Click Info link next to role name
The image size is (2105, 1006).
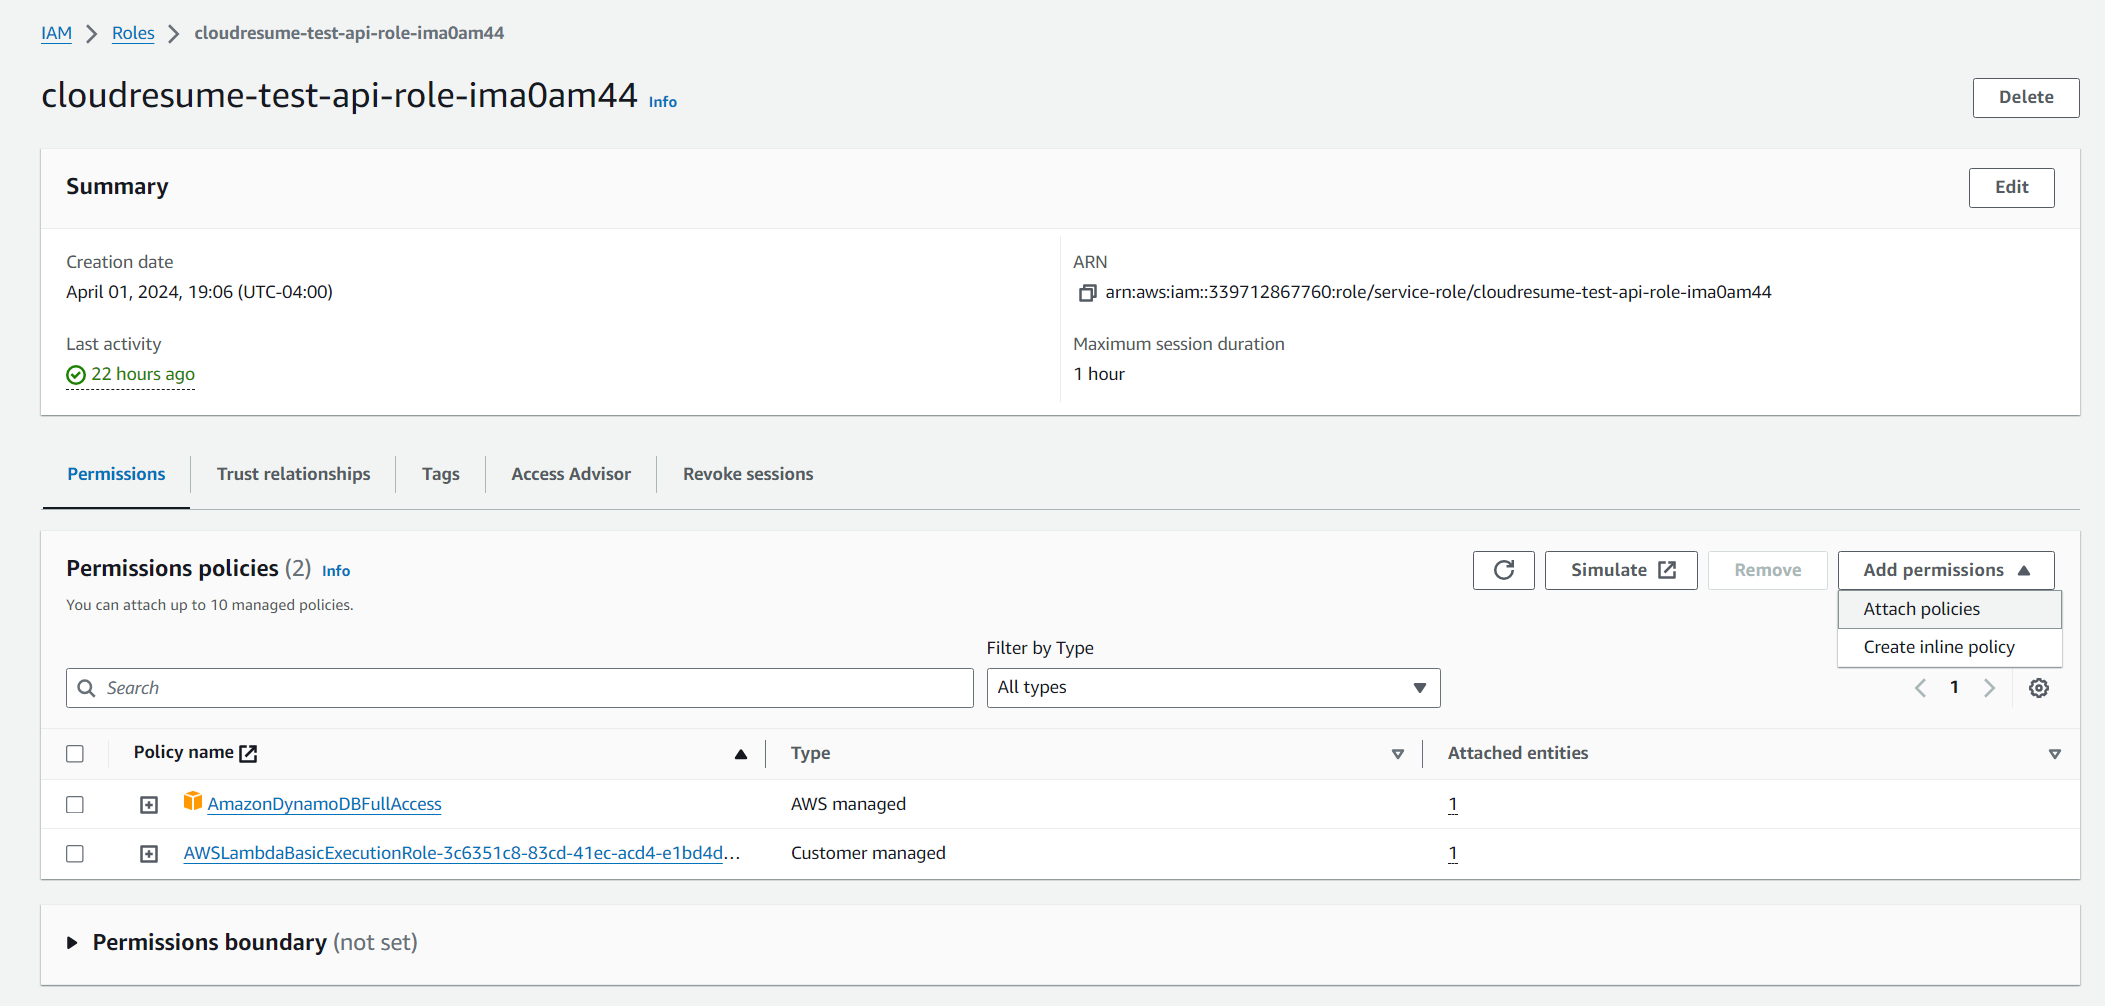[x=663, y=102]
